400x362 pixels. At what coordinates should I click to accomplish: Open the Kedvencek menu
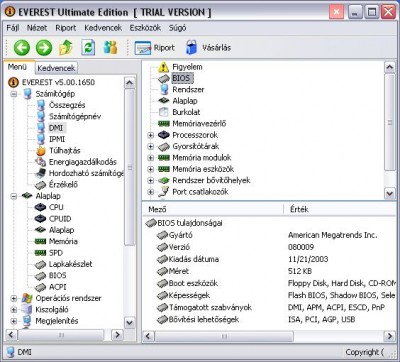click(x=103, y=28)
